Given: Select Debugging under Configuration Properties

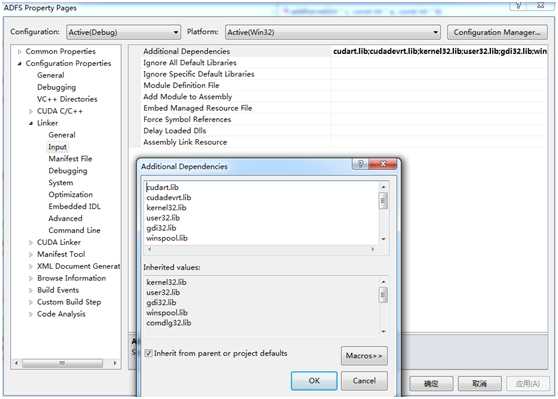Looking at the screenshot, I should 56,87.
